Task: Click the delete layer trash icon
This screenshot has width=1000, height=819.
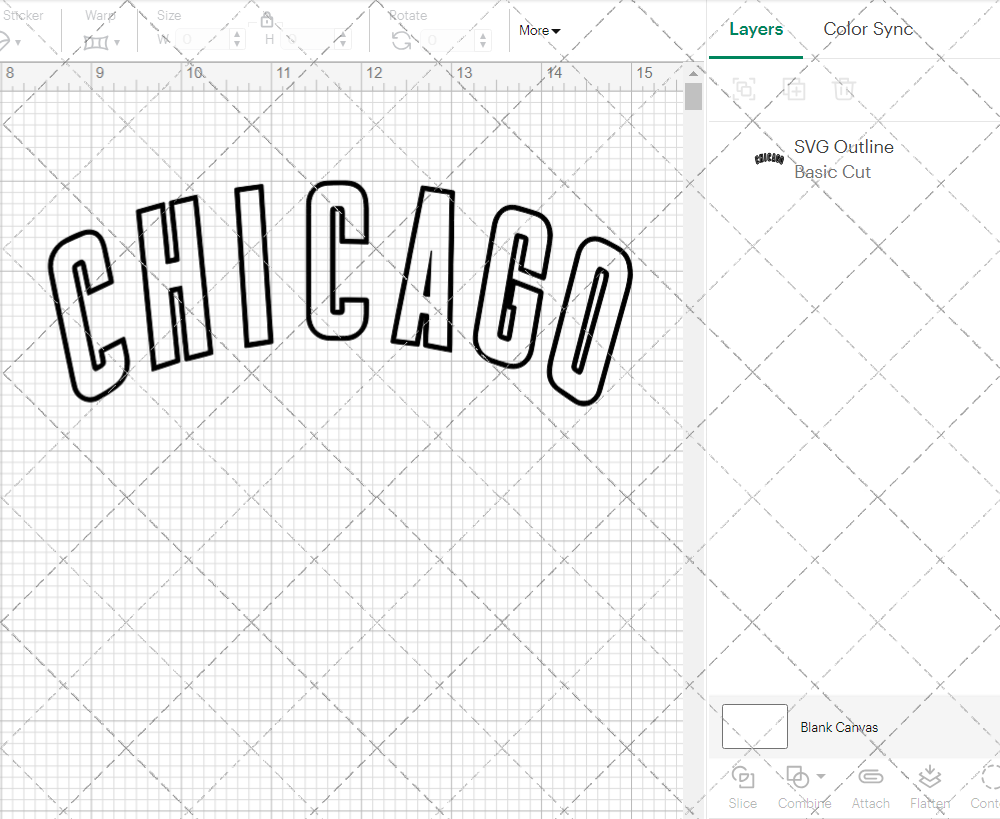Action: coord(845,89)
